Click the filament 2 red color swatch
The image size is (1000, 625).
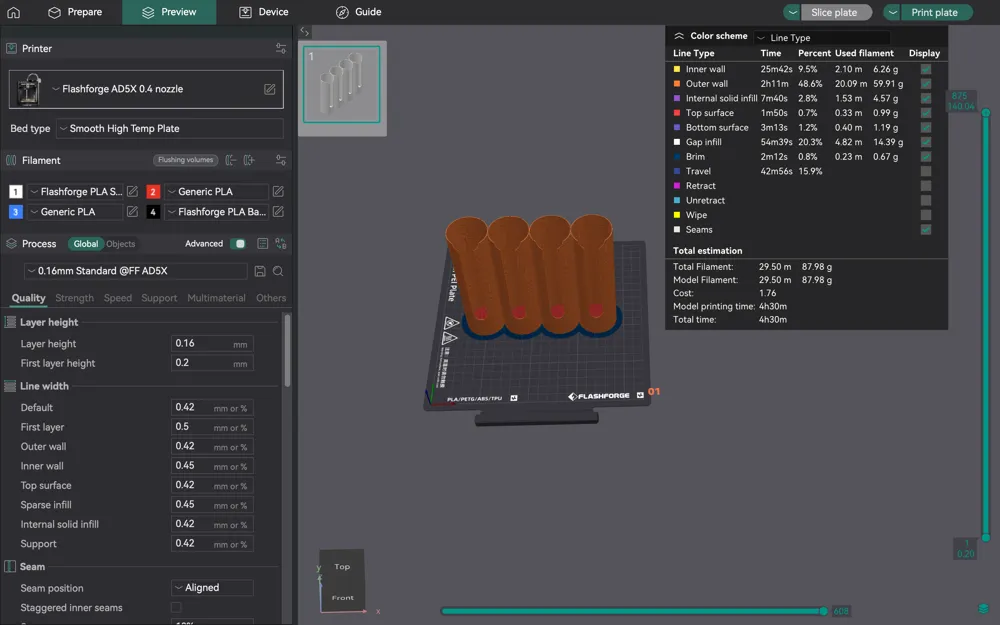pos(153,191)
